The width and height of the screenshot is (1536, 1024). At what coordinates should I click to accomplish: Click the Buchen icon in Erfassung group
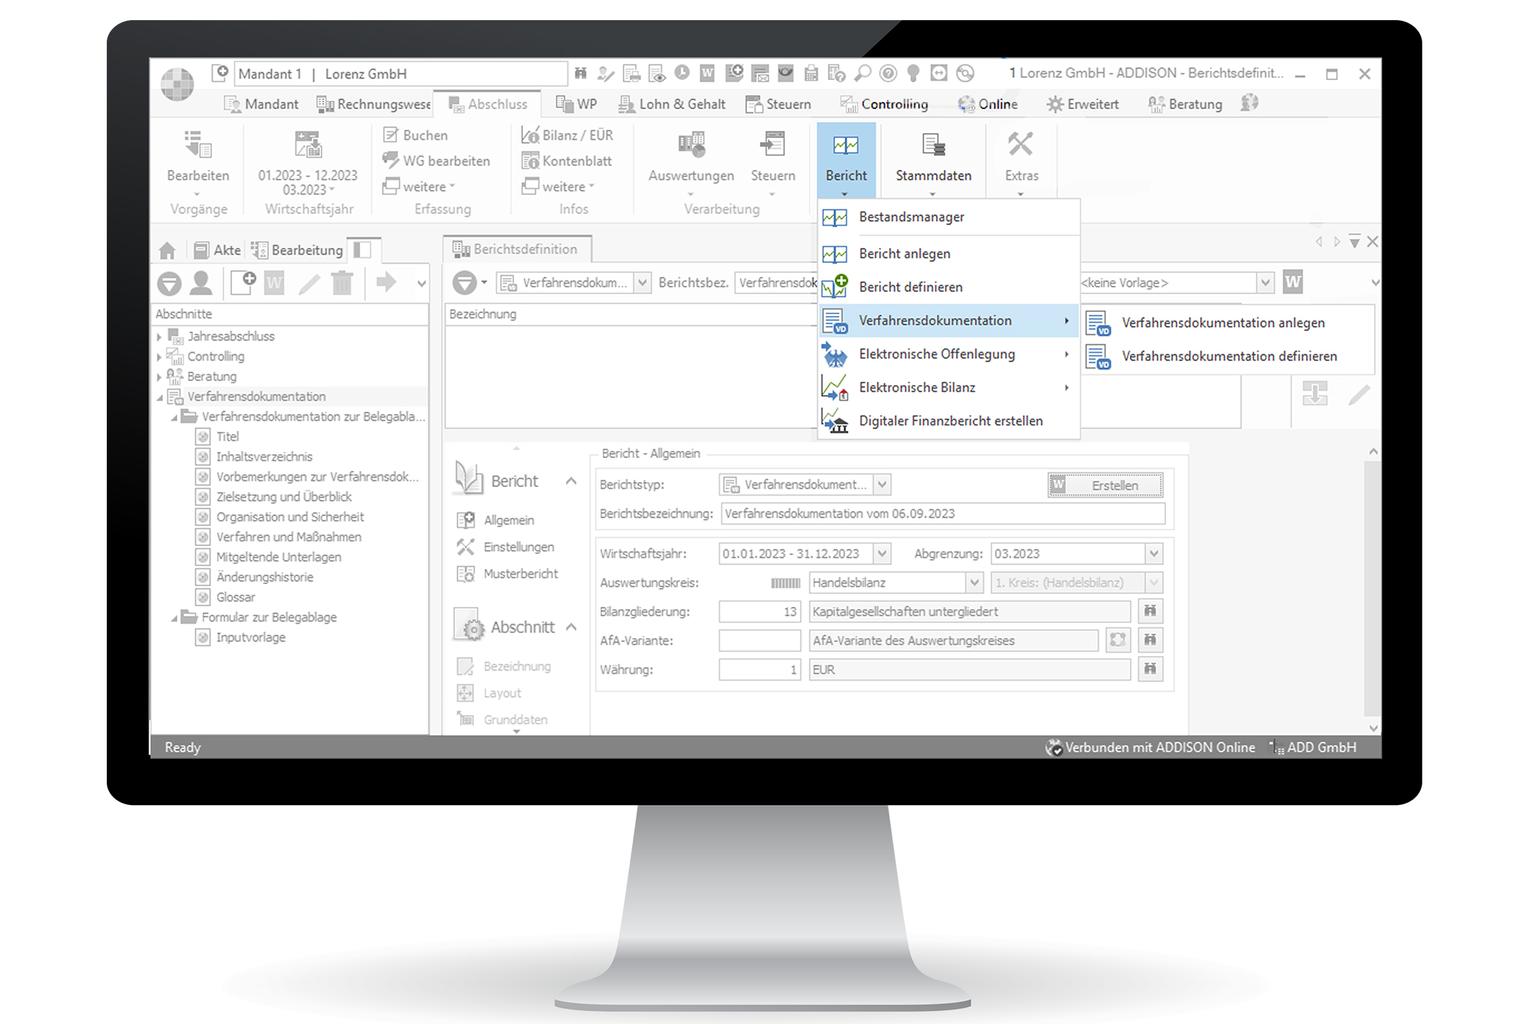pos(391,135)
